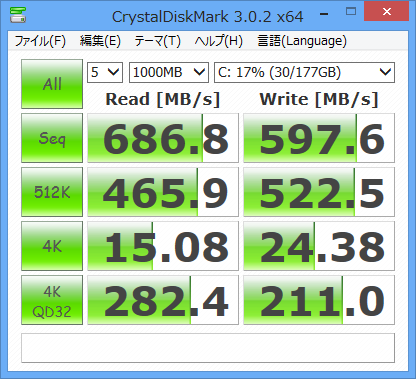Image resolution: width=416 pixels, height=379 pixels.
Task: Open the 言語(Language) menu
Action: point(302,41)
